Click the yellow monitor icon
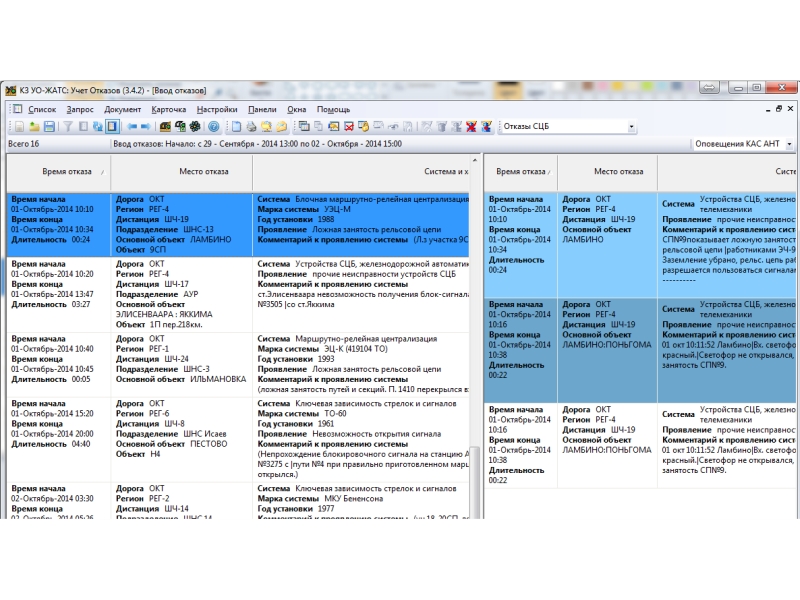The image size is (800, 600). pyautogui.click(x=266, y=127)
